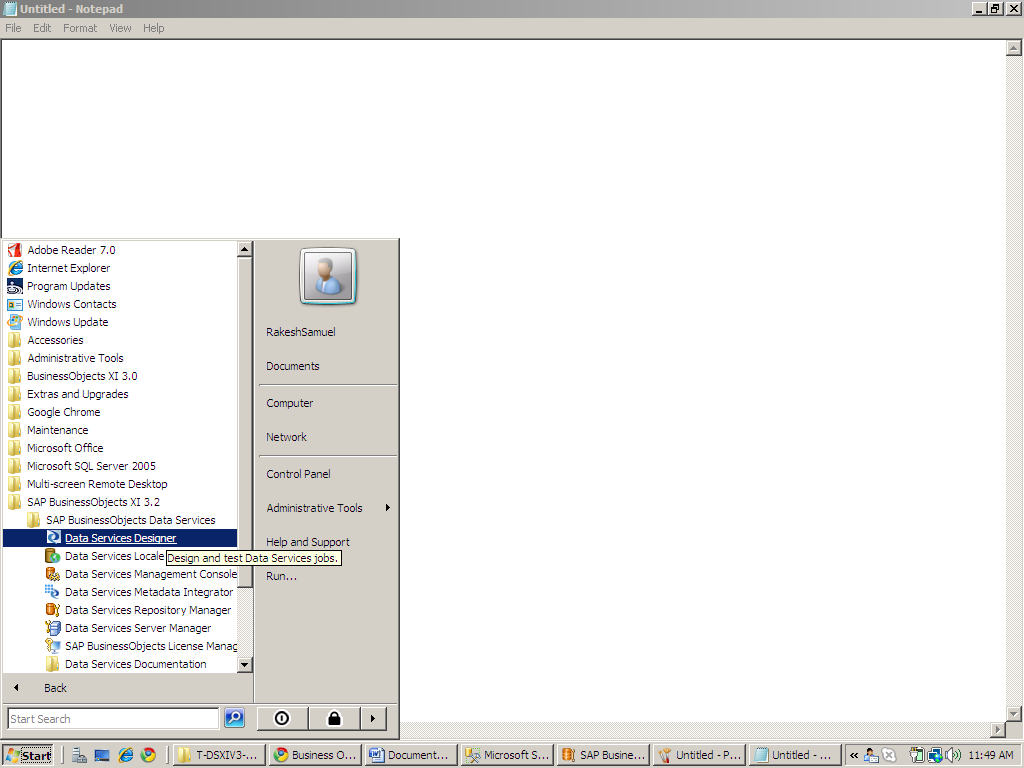This screenshot has width=1024, height=768.
Task: Switch to Document... Word taskbar window
Action: click(411, 755)
